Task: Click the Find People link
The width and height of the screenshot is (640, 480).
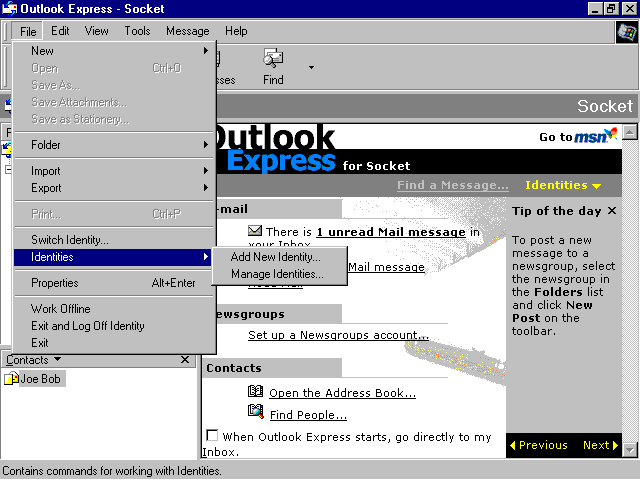Action: [x=308, y=415]
